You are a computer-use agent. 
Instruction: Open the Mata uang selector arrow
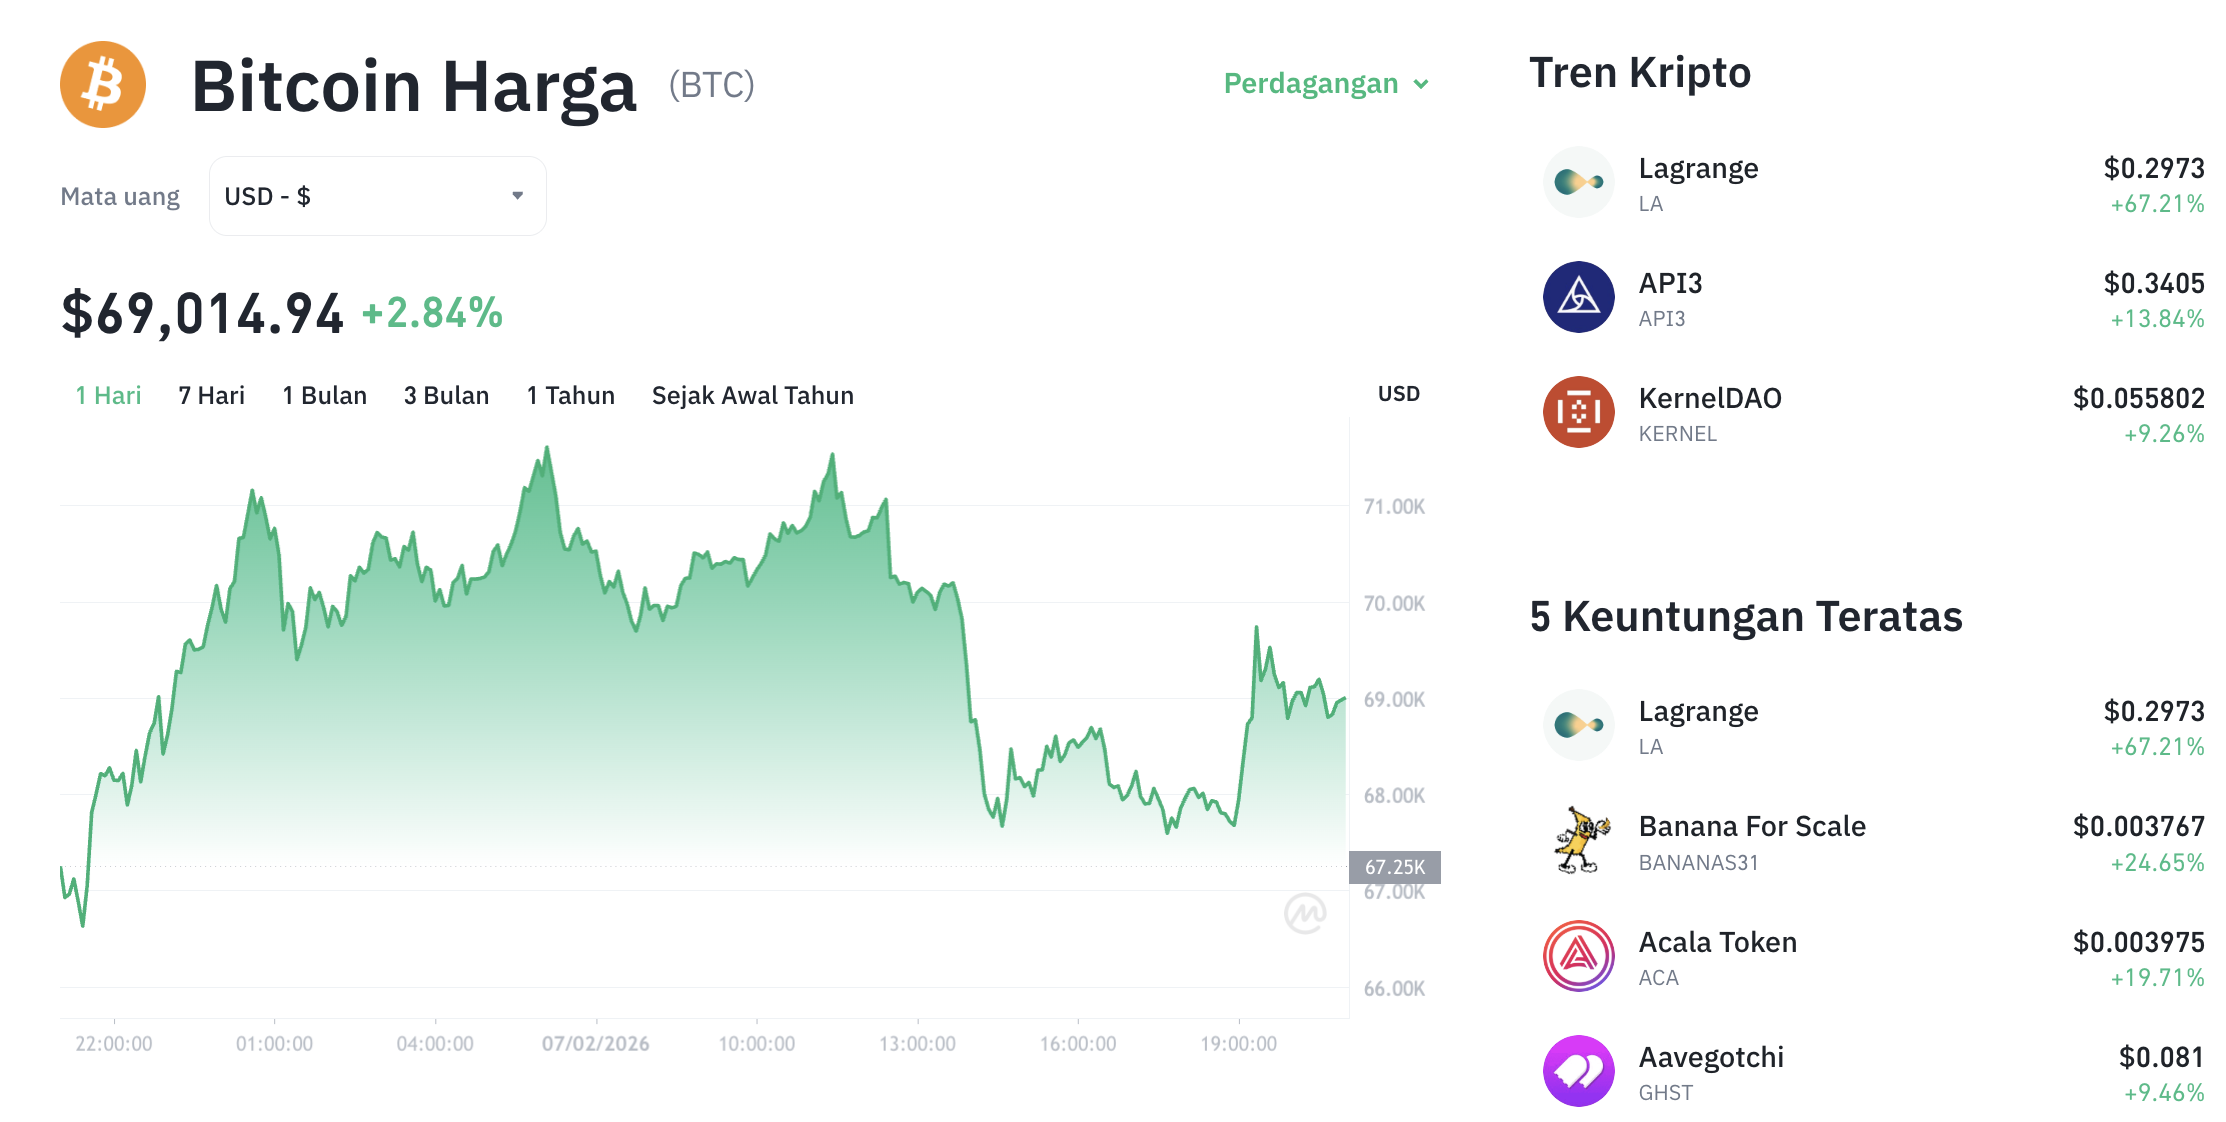pyautogui.click(x=517, y=196)
